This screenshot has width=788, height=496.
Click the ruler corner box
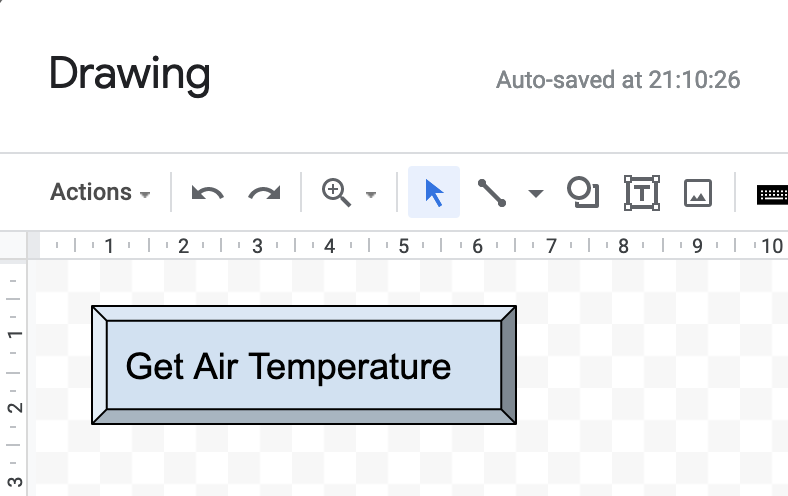coord(13,246)
